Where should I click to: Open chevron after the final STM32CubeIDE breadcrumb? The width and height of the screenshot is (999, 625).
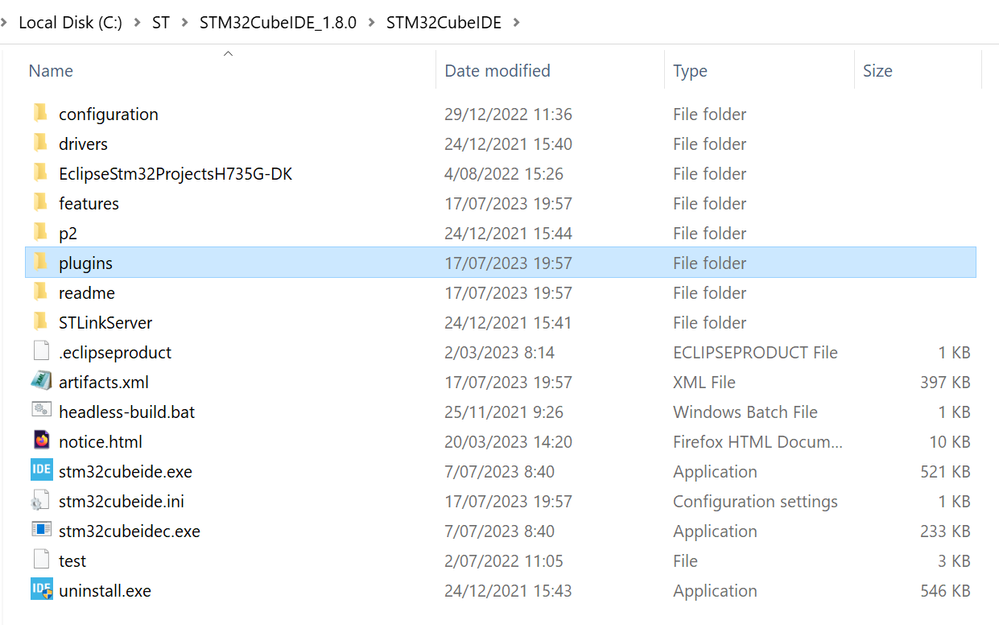tap(515, 22)
